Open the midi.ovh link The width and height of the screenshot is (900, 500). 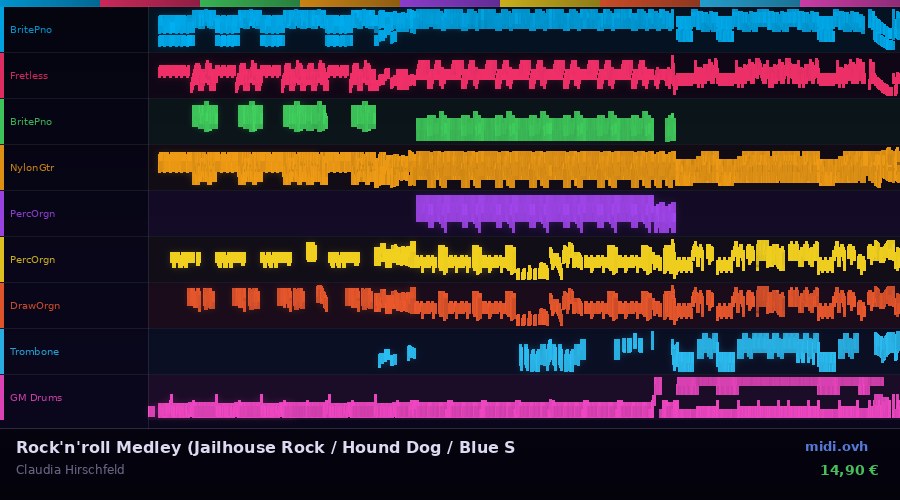pos(836,447)
